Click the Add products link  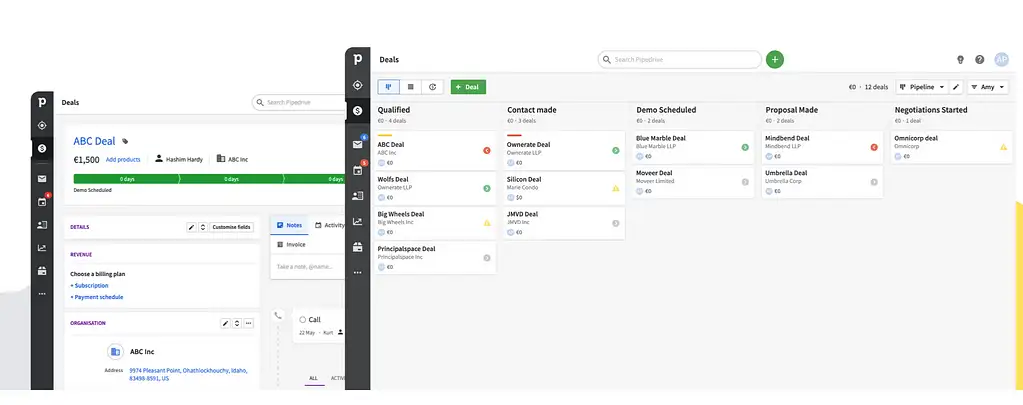point(123,159)
